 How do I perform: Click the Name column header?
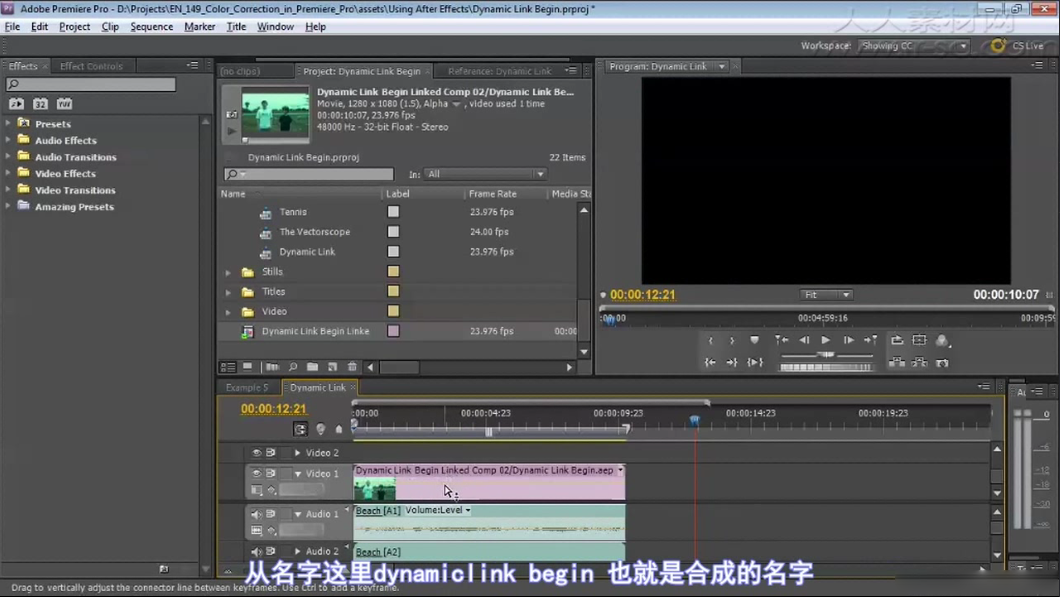tap(233, 193)
